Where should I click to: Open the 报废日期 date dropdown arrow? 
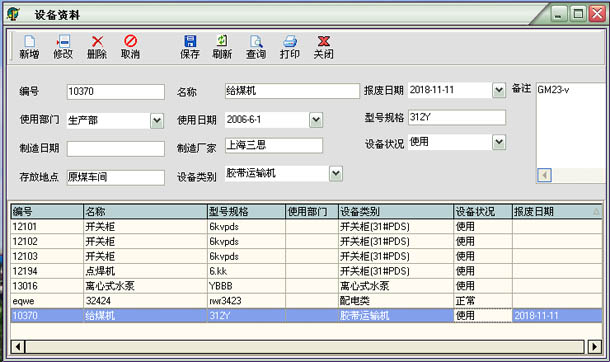[x=499, y=90]
